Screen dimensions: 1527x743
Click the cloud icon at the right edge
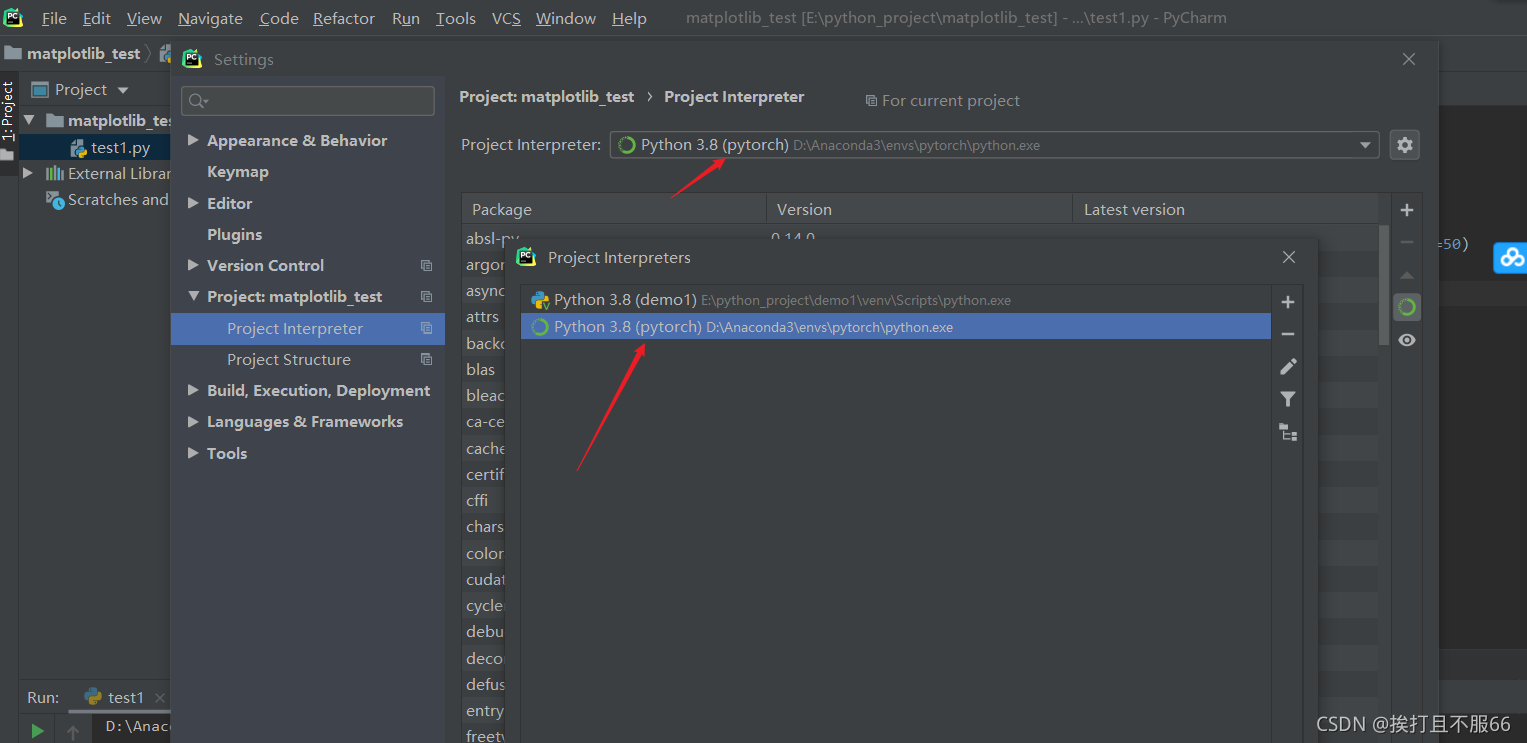(1510, 257)
